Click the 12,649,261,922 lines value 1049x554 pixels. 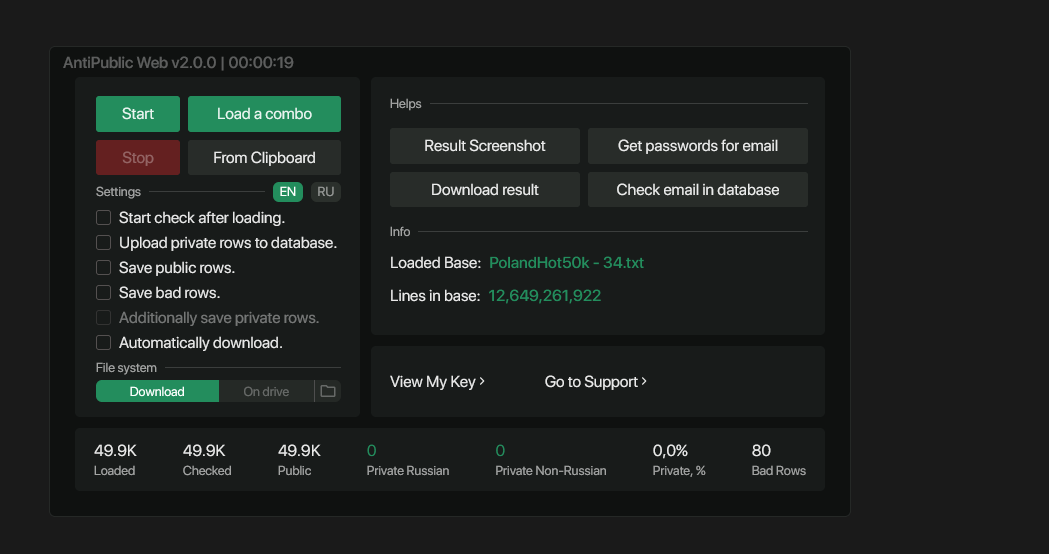click(x=545, y=296)
